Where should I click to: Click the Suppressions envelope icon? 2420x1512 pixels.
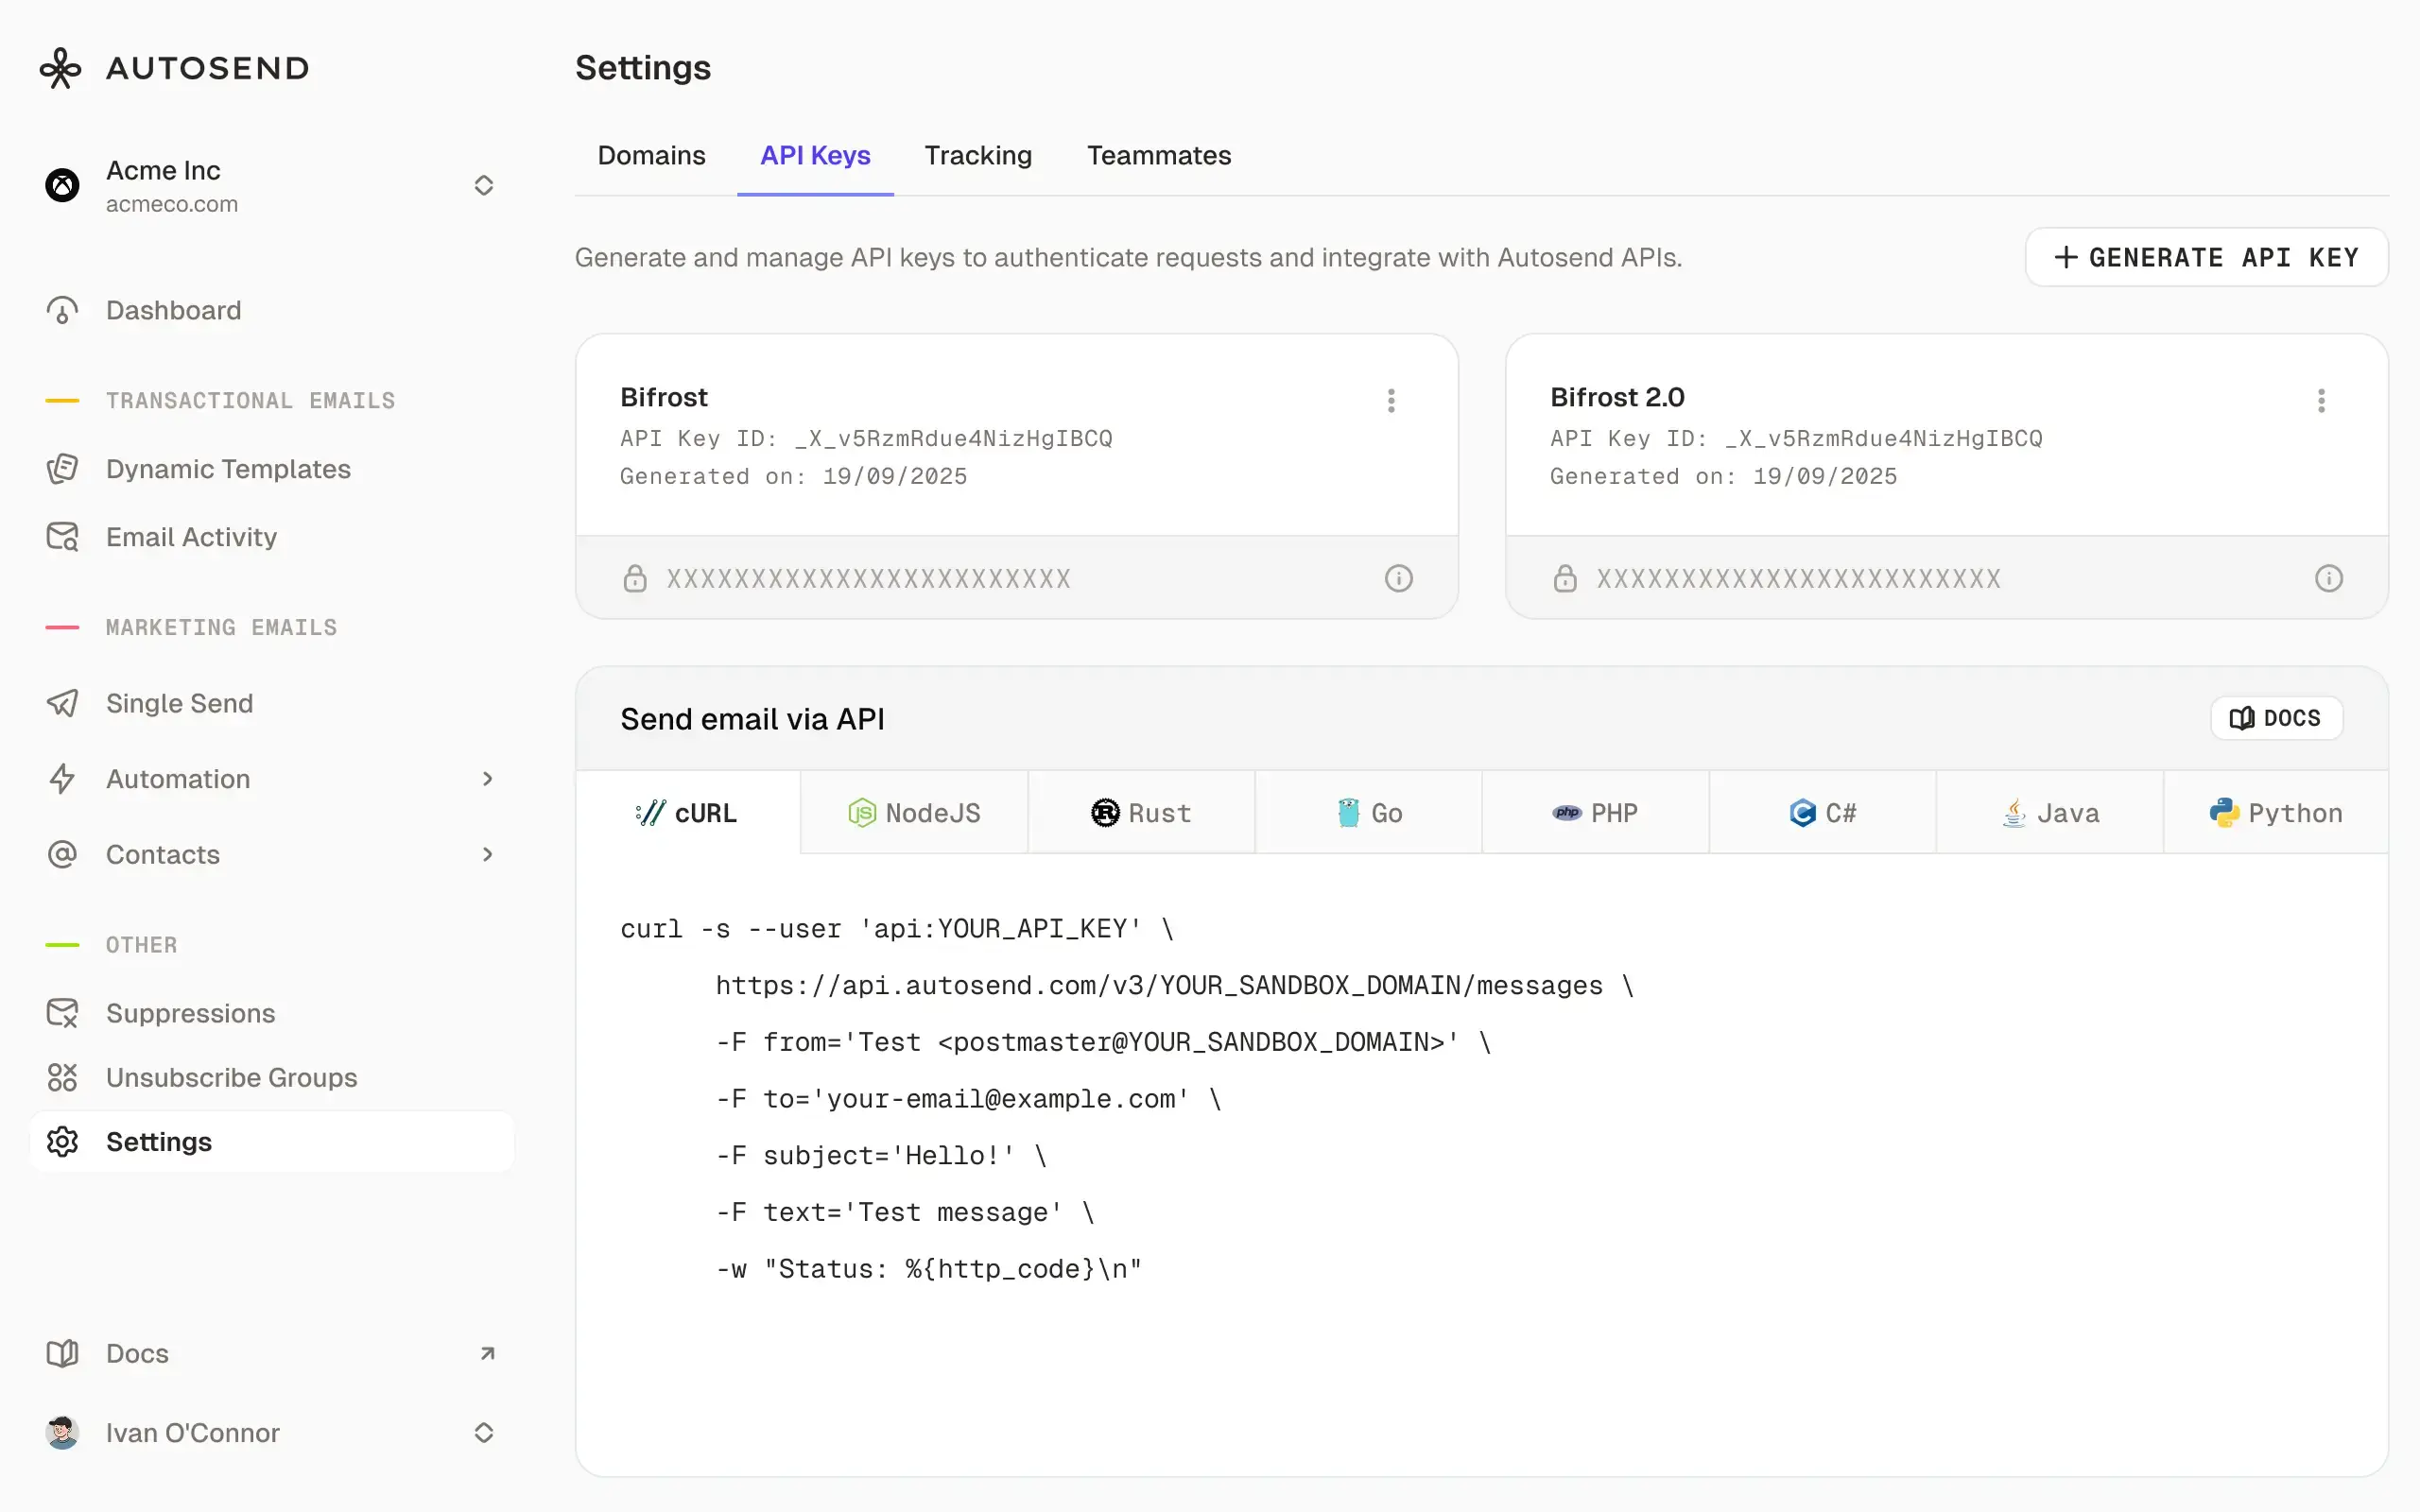pos(62,1013)
